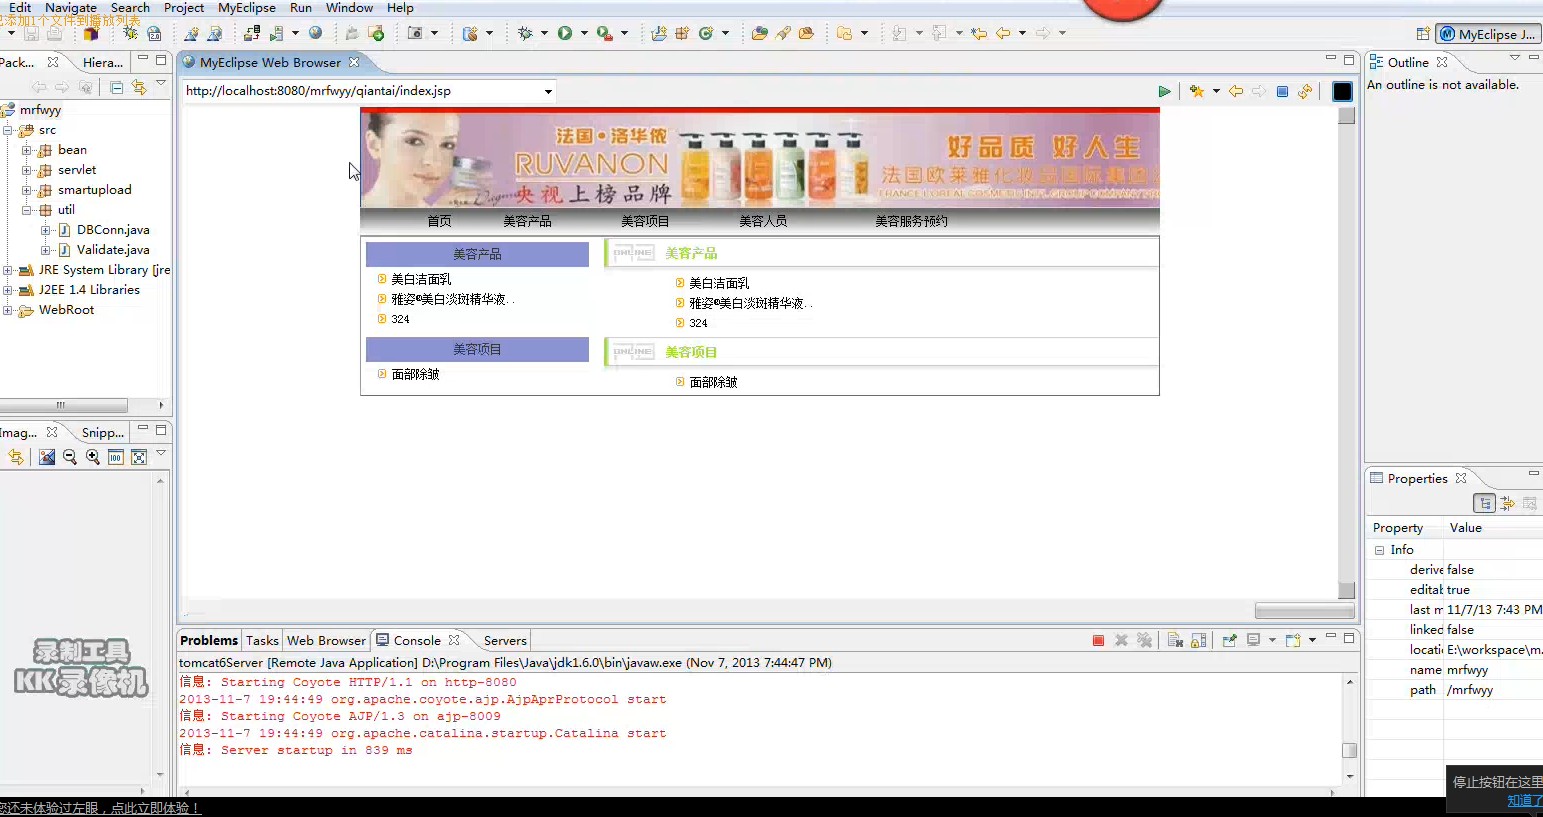Image resolution: width=1543 pixels, height=817 pixels.
Task: Click the fit-to-window image icon
Action: 139,457
